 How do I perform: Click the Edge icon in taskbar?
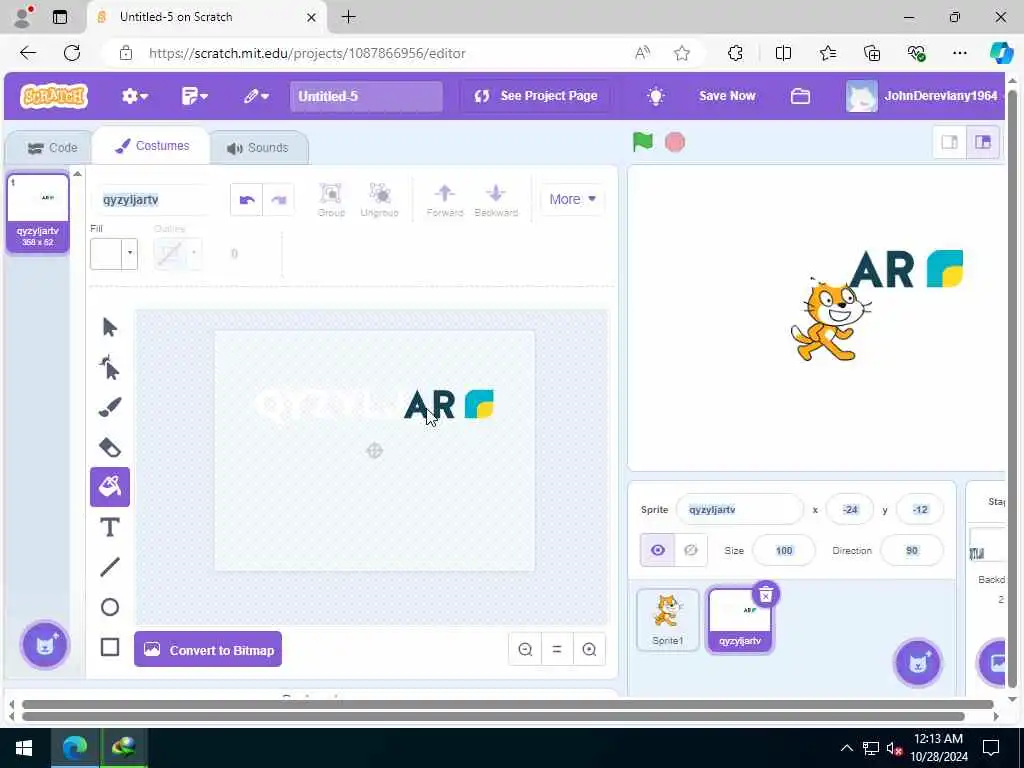coord(74,748)
